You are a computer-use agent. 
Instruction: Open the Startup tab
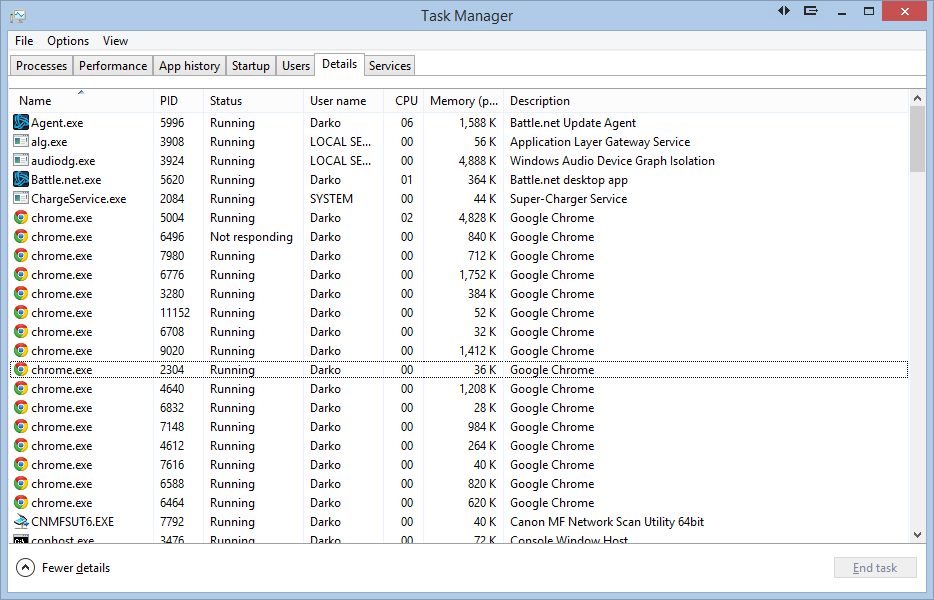click(x=250, y=66)
